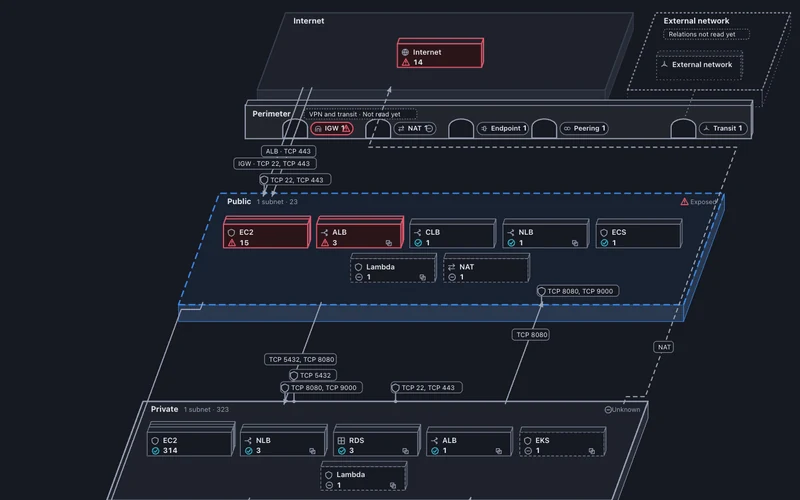
Task: Click the database grid icon on RDS node
Action: coord(341,440)
